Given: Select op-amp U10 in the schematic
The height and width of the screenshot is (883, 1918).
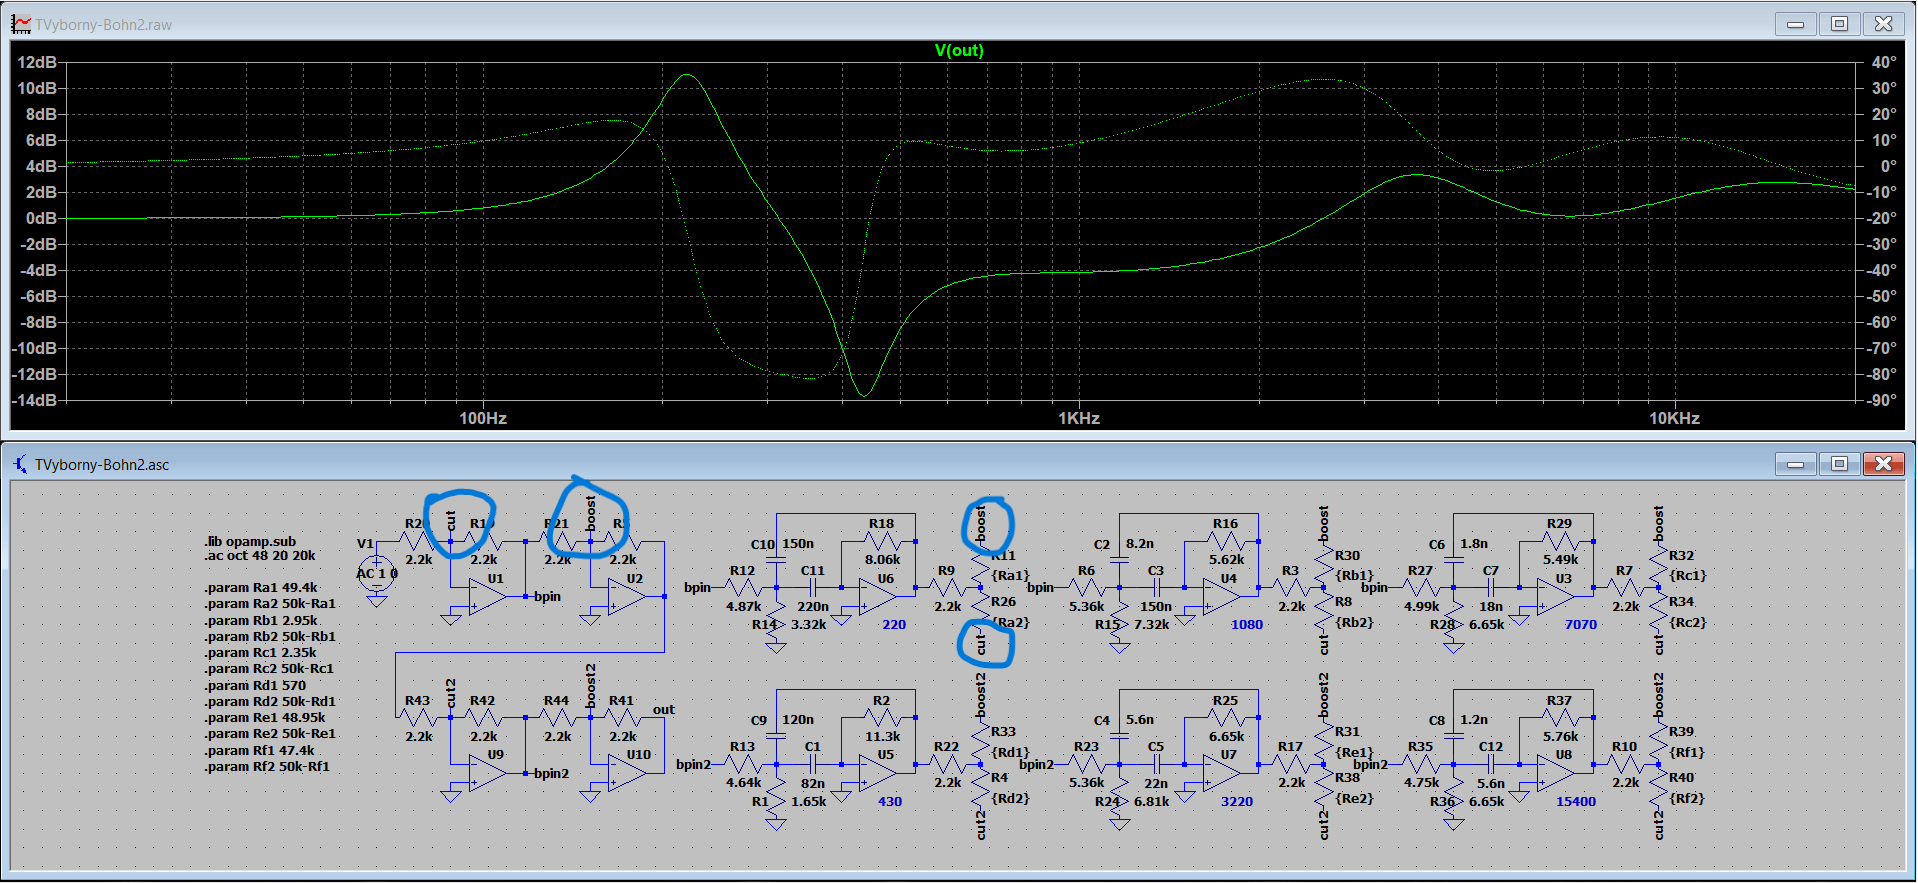Looking at the screenshot, I should [x=626, y=773].
